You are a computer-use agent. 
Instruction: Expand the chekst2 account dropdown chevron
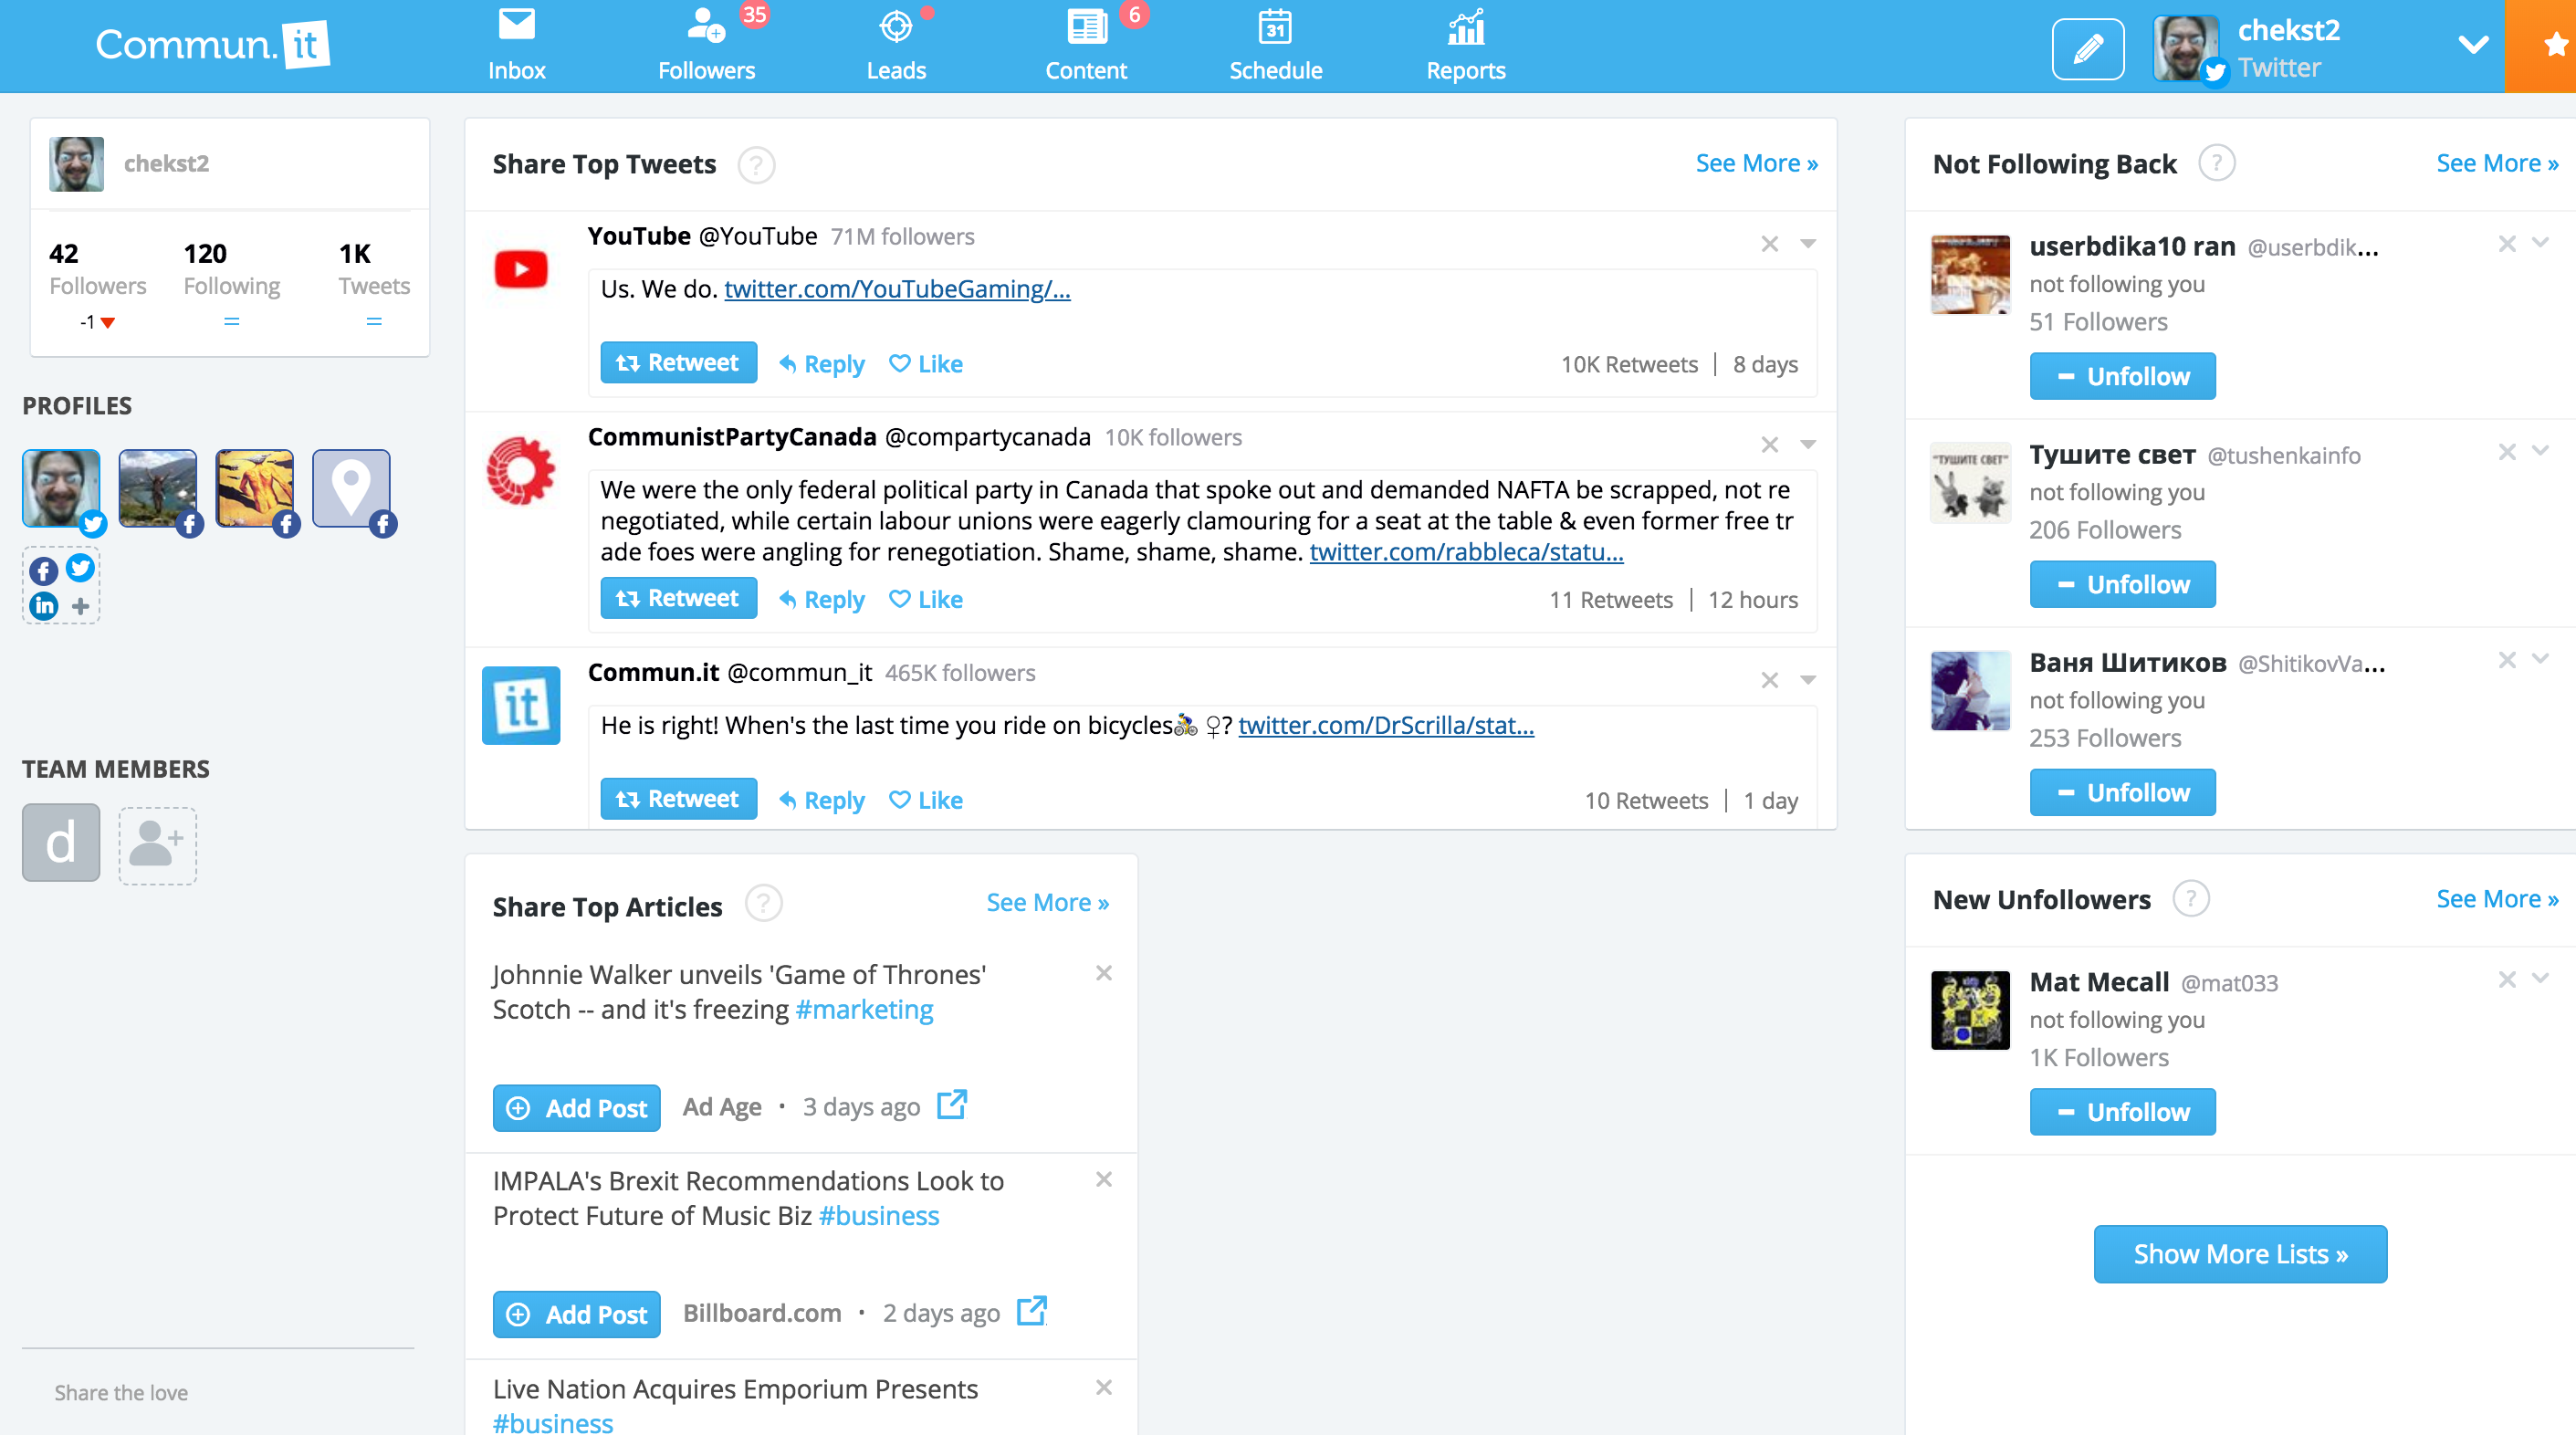pyautogui.click(x=2472, y=45)
